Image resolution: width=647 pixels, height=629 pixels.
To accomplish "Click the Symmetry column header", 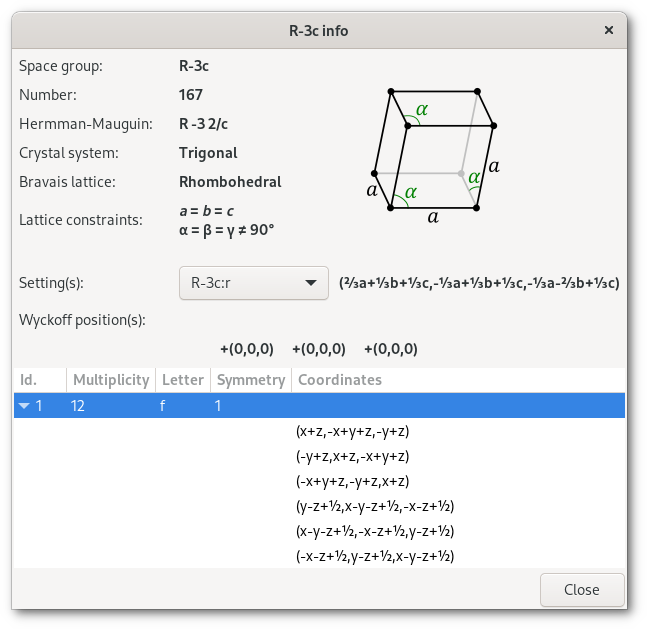I will click(x=250, y=380).
